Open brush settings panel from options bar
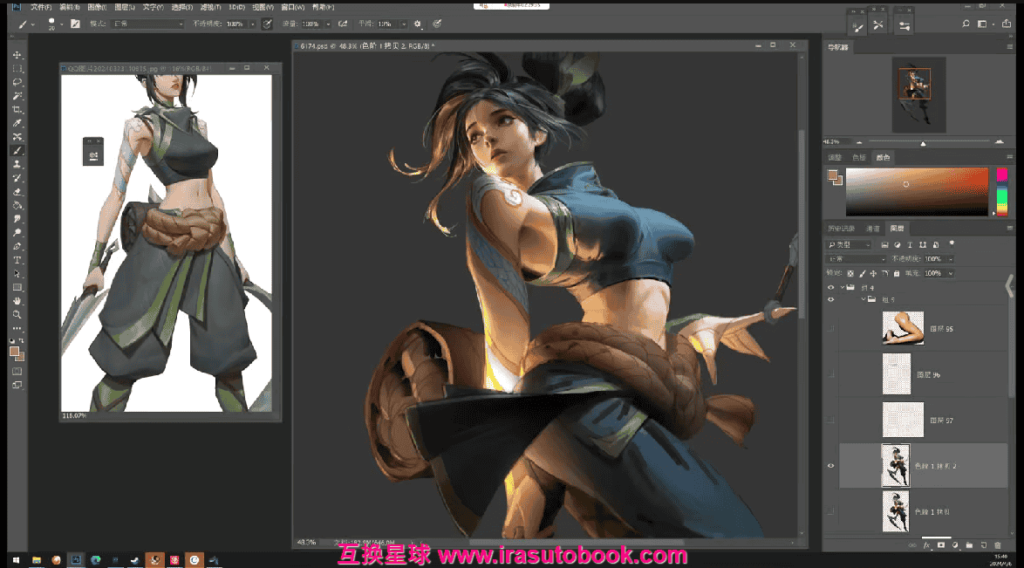 [75, 24]
